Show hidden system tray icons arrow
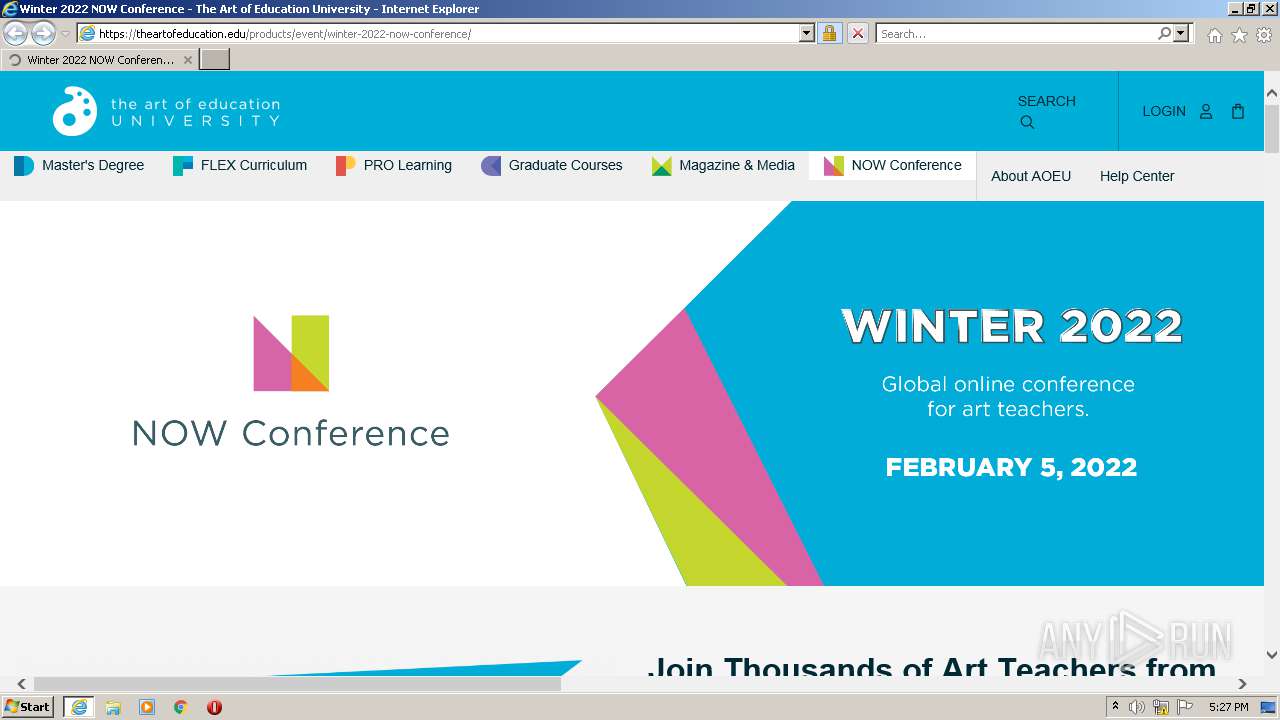 (x=1116, y=707)
